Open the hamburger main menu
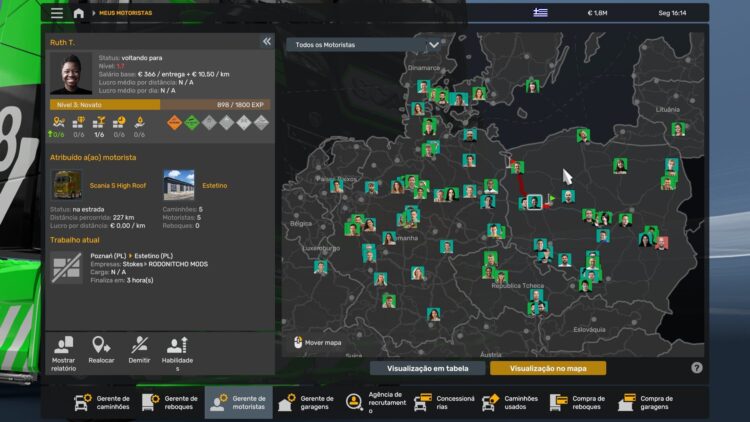Screen dimensions: 750x422 (x=57, y=13)
